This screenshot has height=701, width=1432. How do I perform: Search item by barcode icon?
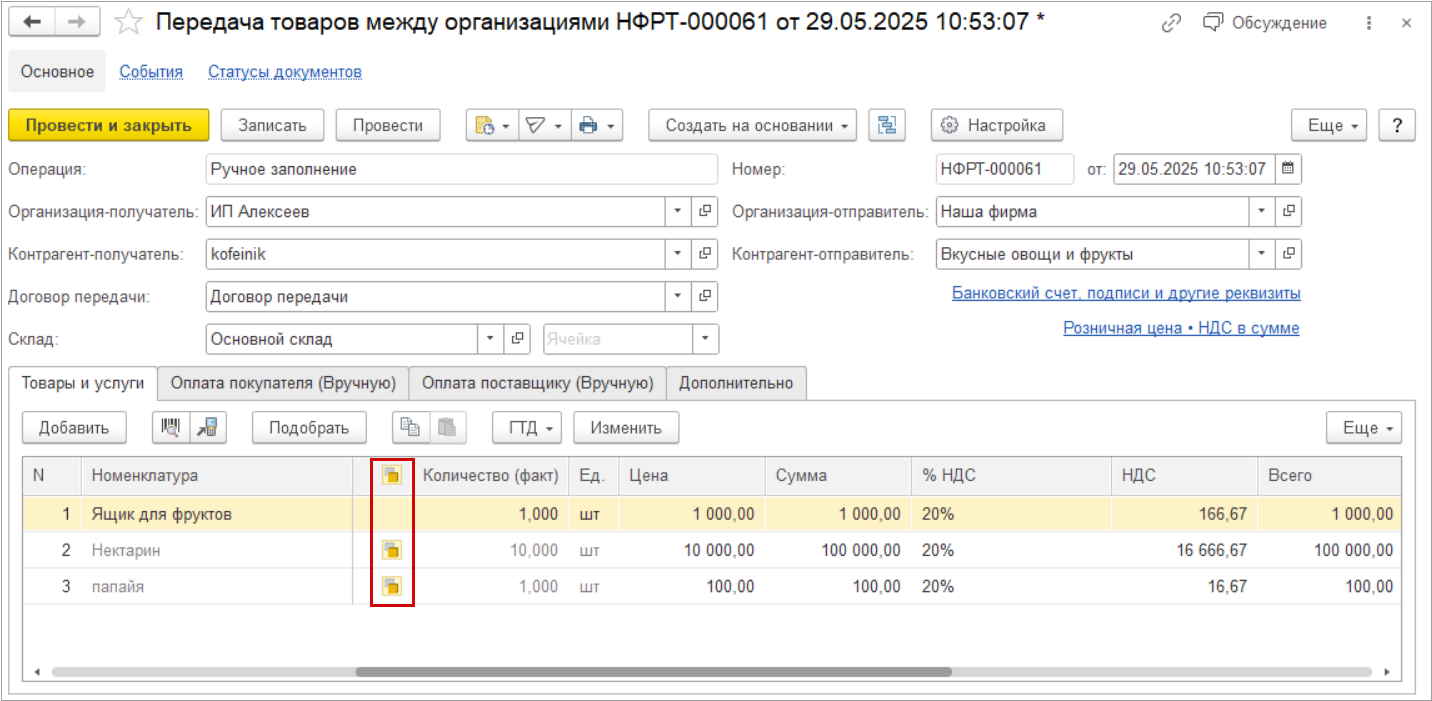(x=171, y=428)
